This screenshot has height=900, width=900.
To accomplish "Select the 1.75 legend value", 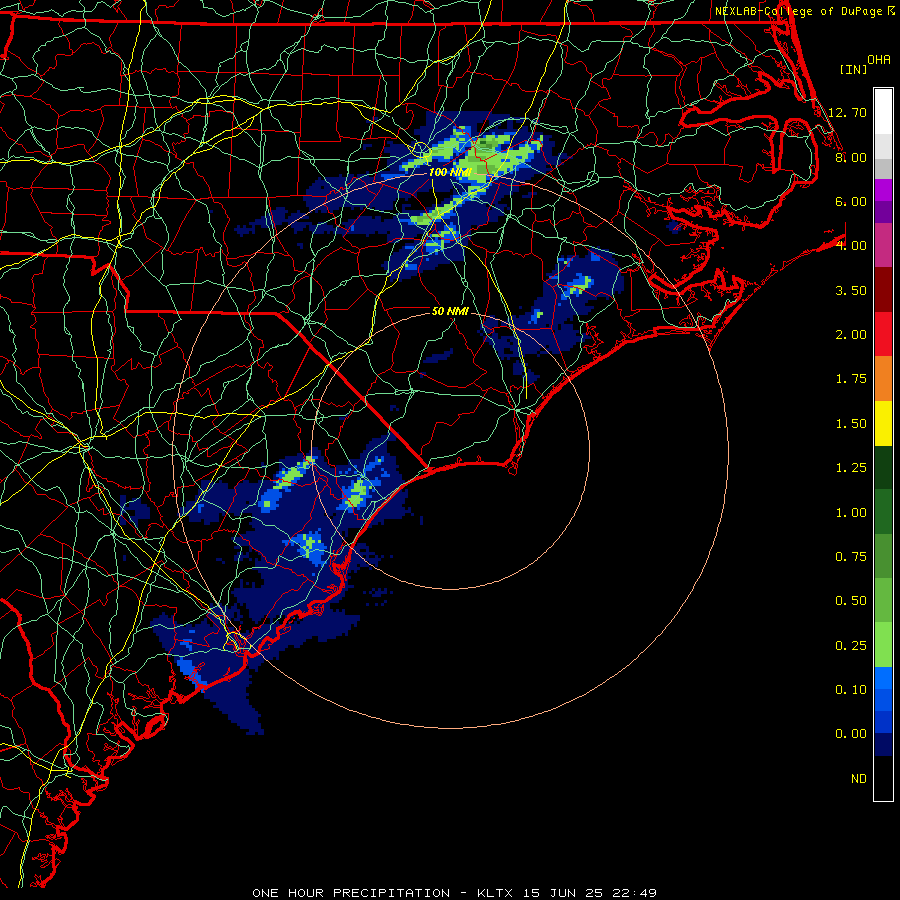I will click(x=850, y=379).
